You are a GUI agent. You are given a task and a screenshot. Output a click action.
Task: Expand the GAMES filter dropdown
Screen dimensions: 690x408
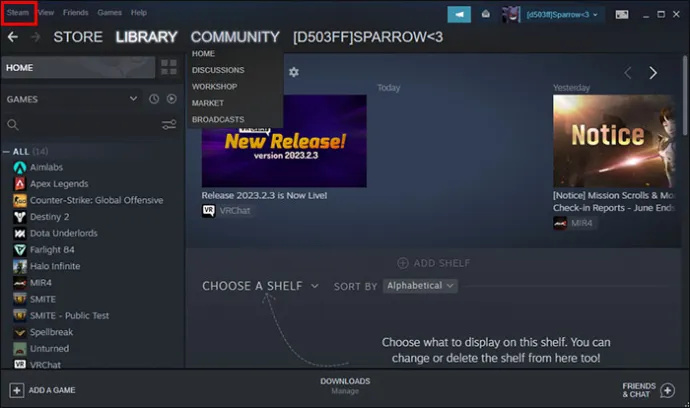71,99
